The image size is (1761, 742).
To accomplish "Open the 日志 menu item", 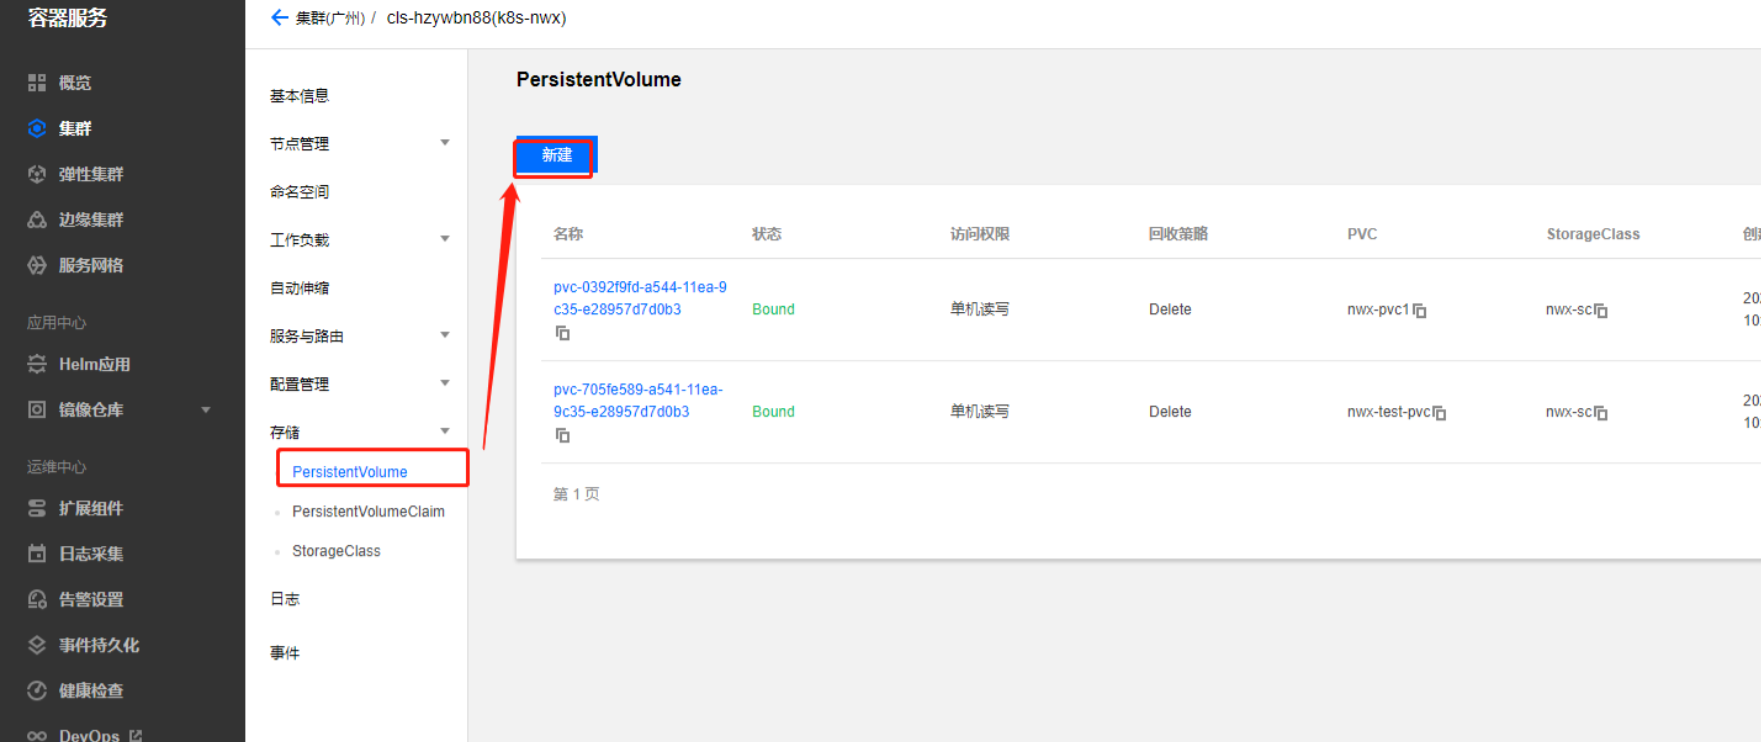I will tap(284, 599).
